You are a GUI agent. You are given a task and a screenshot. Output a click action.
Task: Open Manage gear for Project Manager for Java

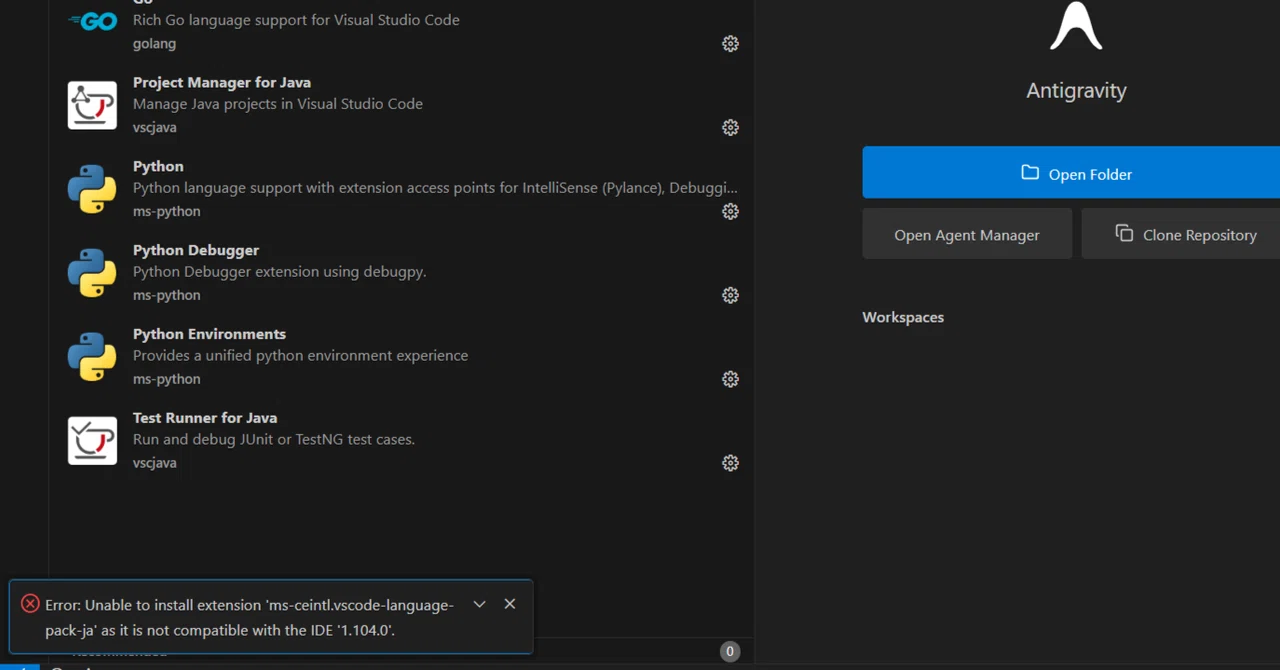tap(730, 128)
